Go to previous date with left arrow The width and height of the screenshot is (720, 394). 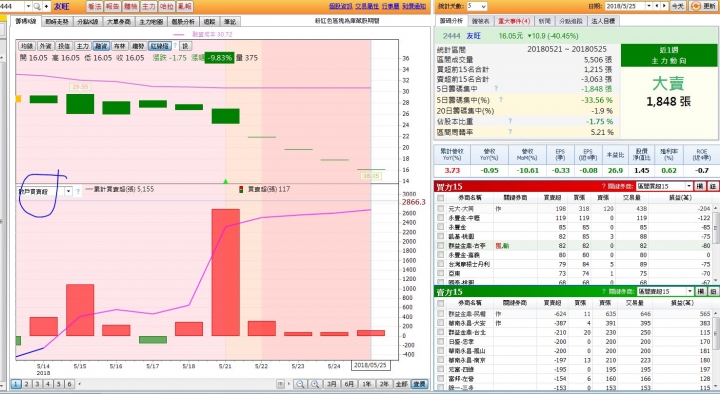657,6
